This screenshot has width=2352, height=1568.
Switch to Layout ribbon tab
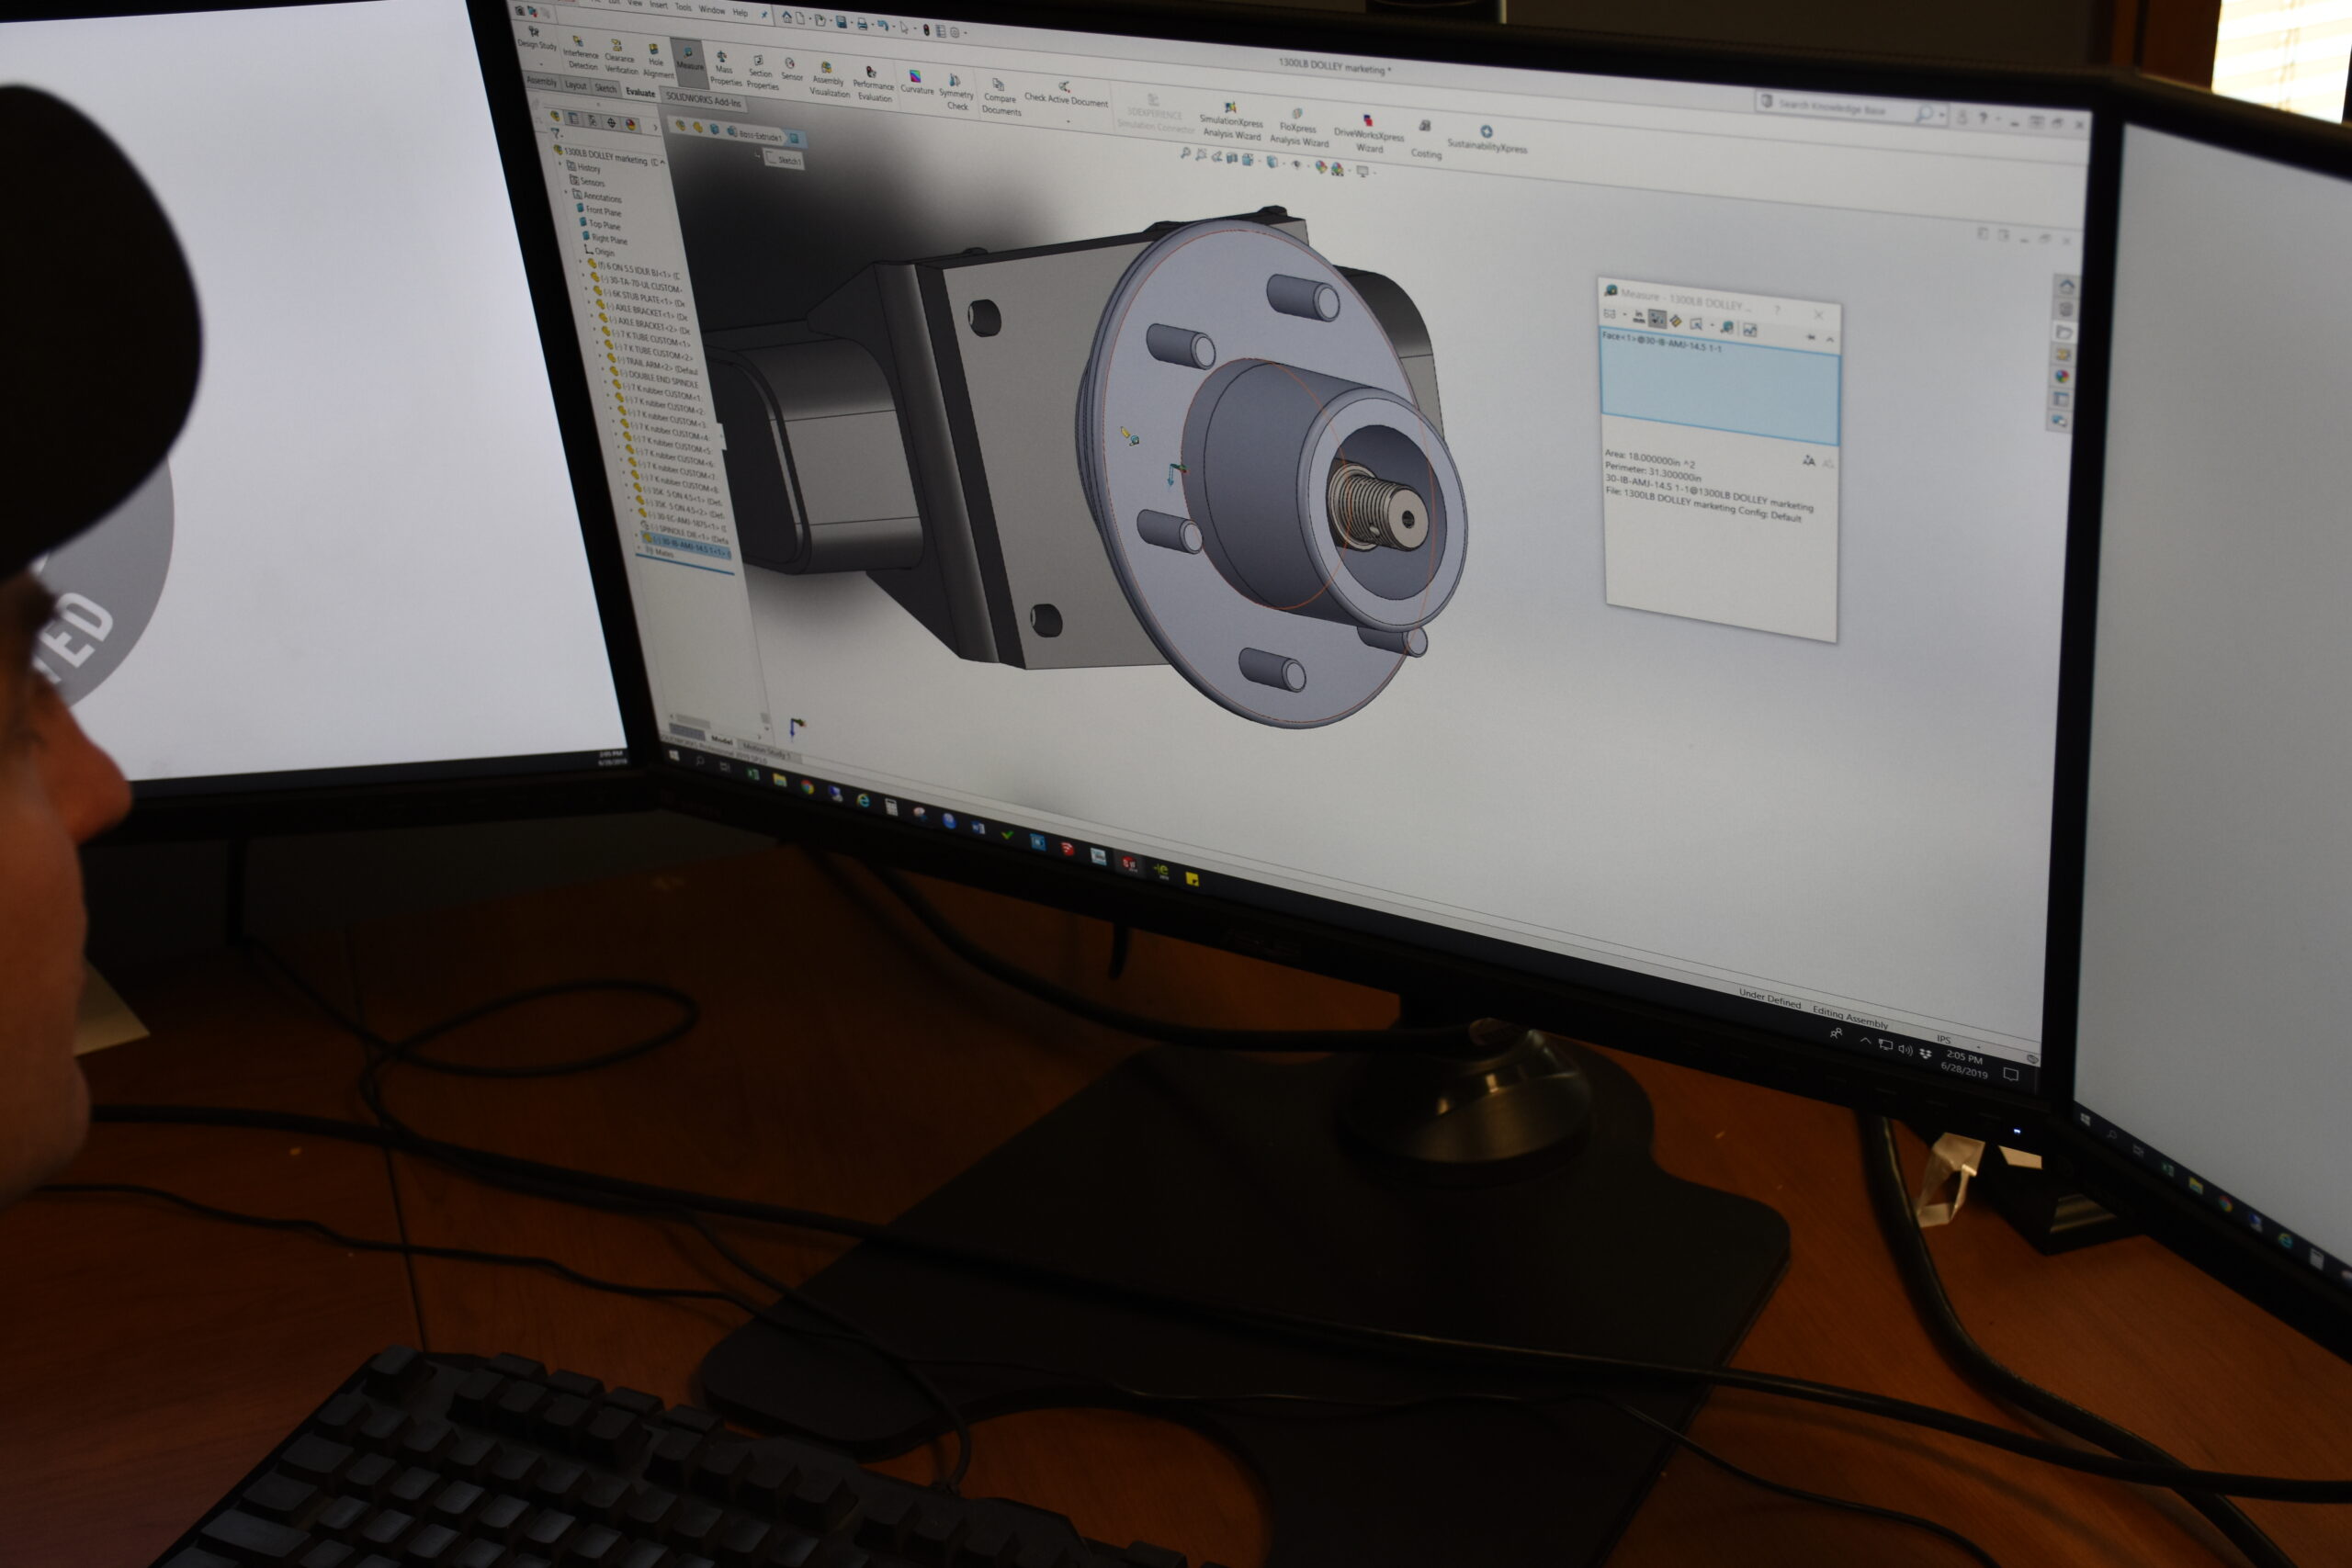point(576,86)
